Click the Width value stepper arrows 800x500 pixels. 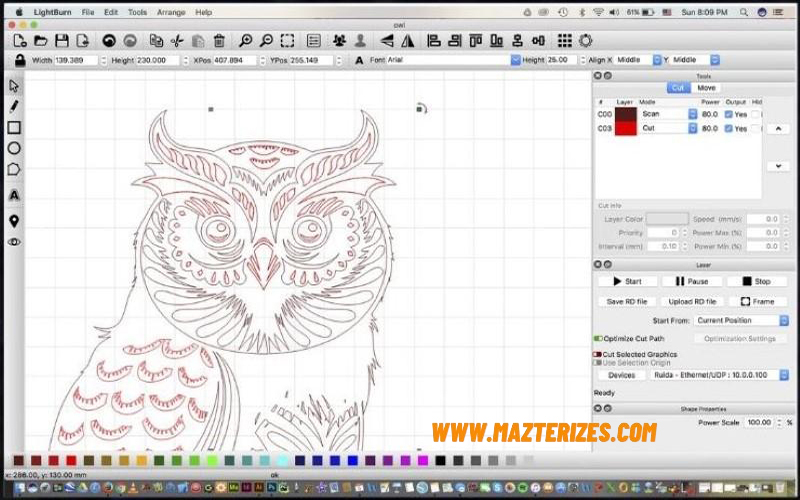pyautogui.click(x=104, y=60)
